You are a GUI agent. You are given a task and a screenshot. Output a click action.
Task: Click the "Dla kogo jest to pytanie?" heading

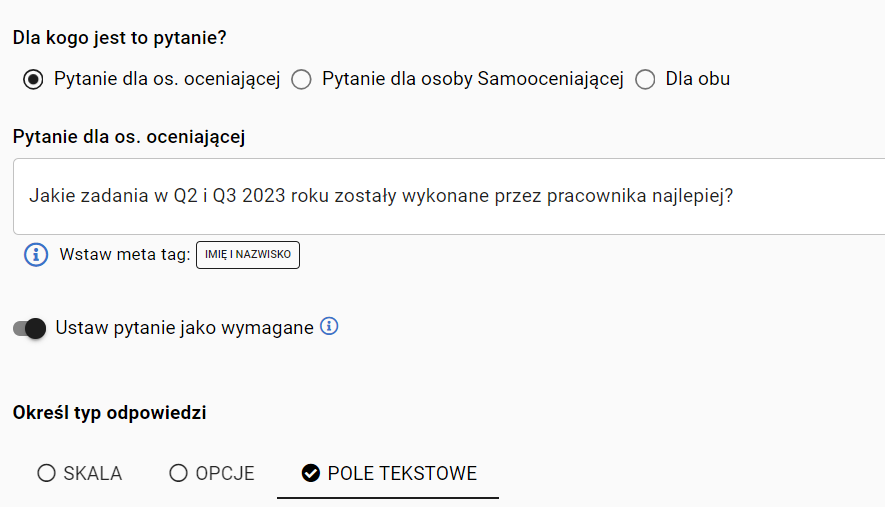click(120, 38)
